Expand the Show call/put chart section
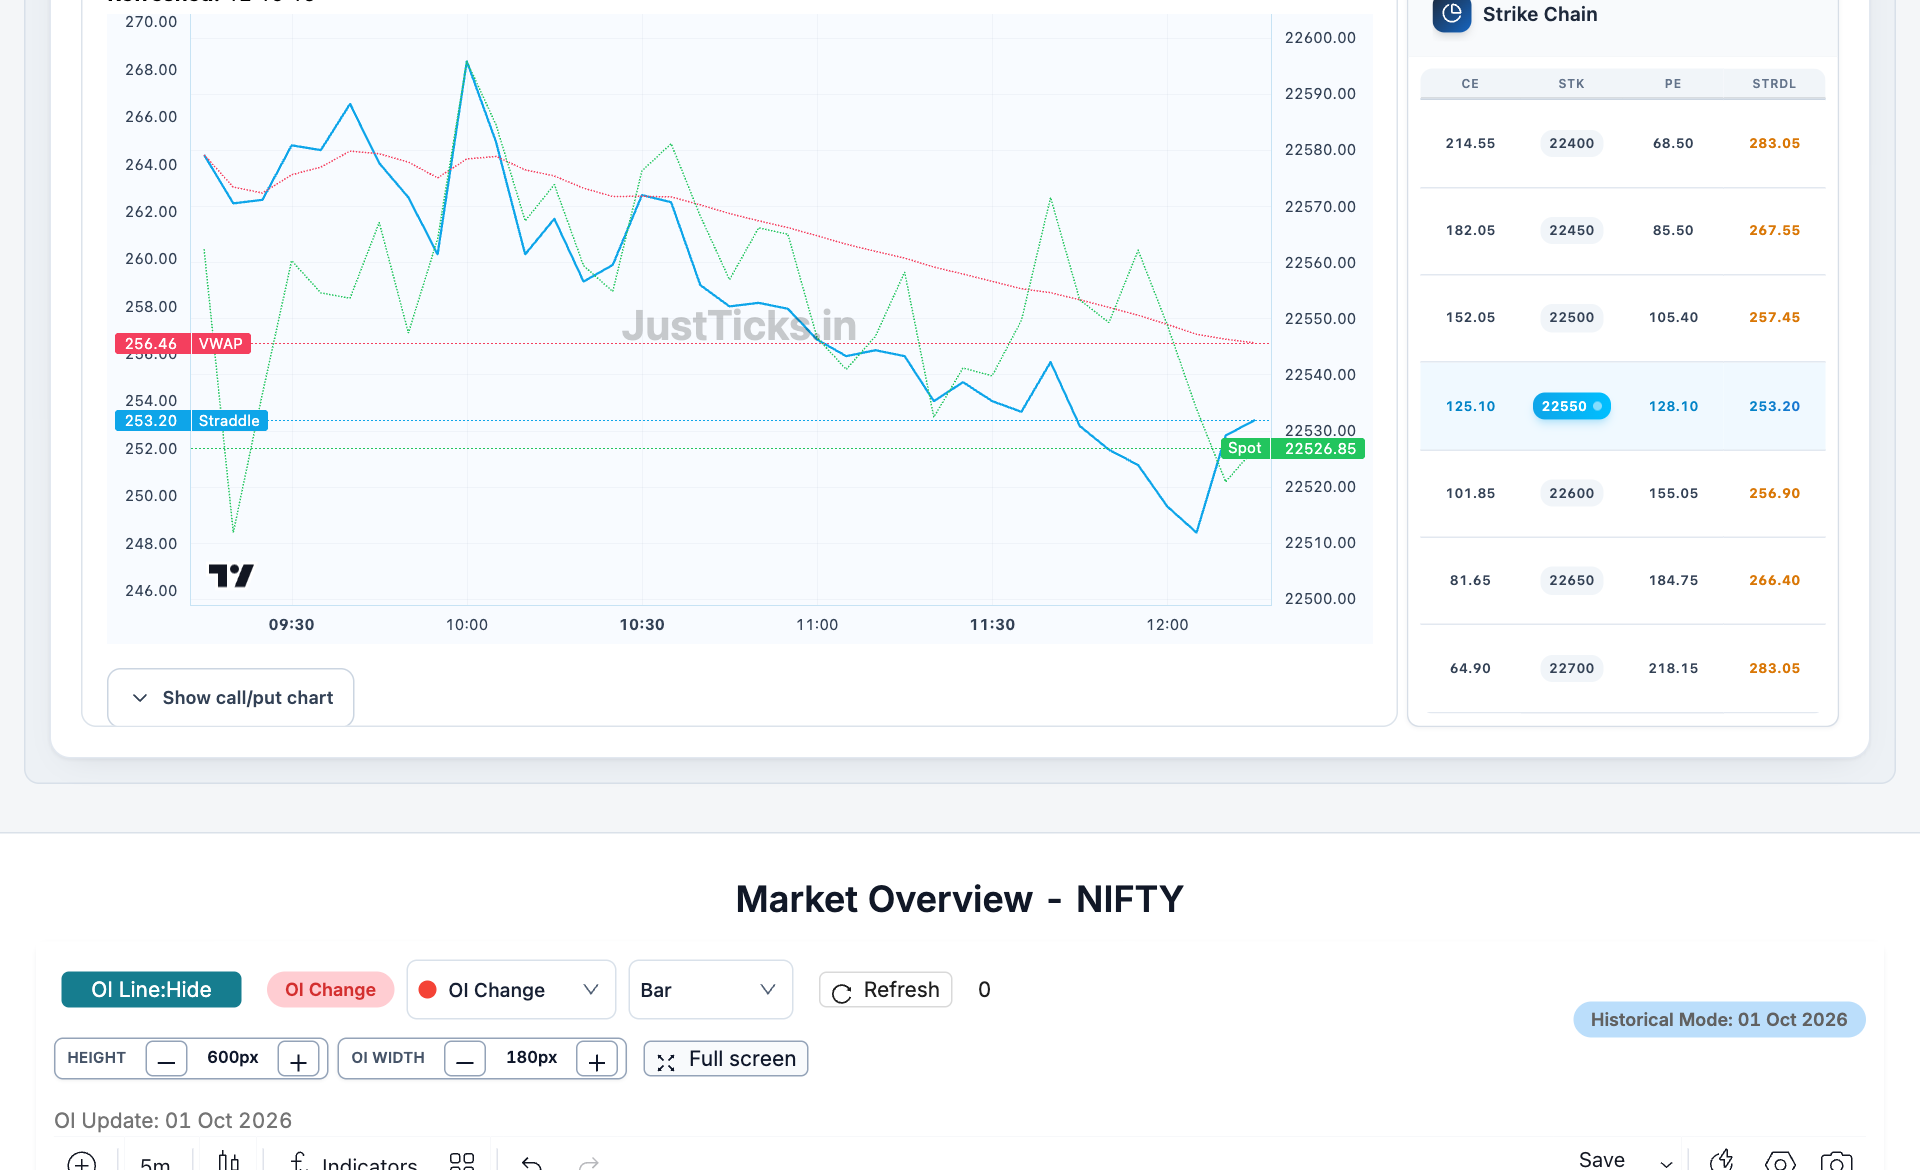This screenshot has width=1920, height=1170. 231,698
